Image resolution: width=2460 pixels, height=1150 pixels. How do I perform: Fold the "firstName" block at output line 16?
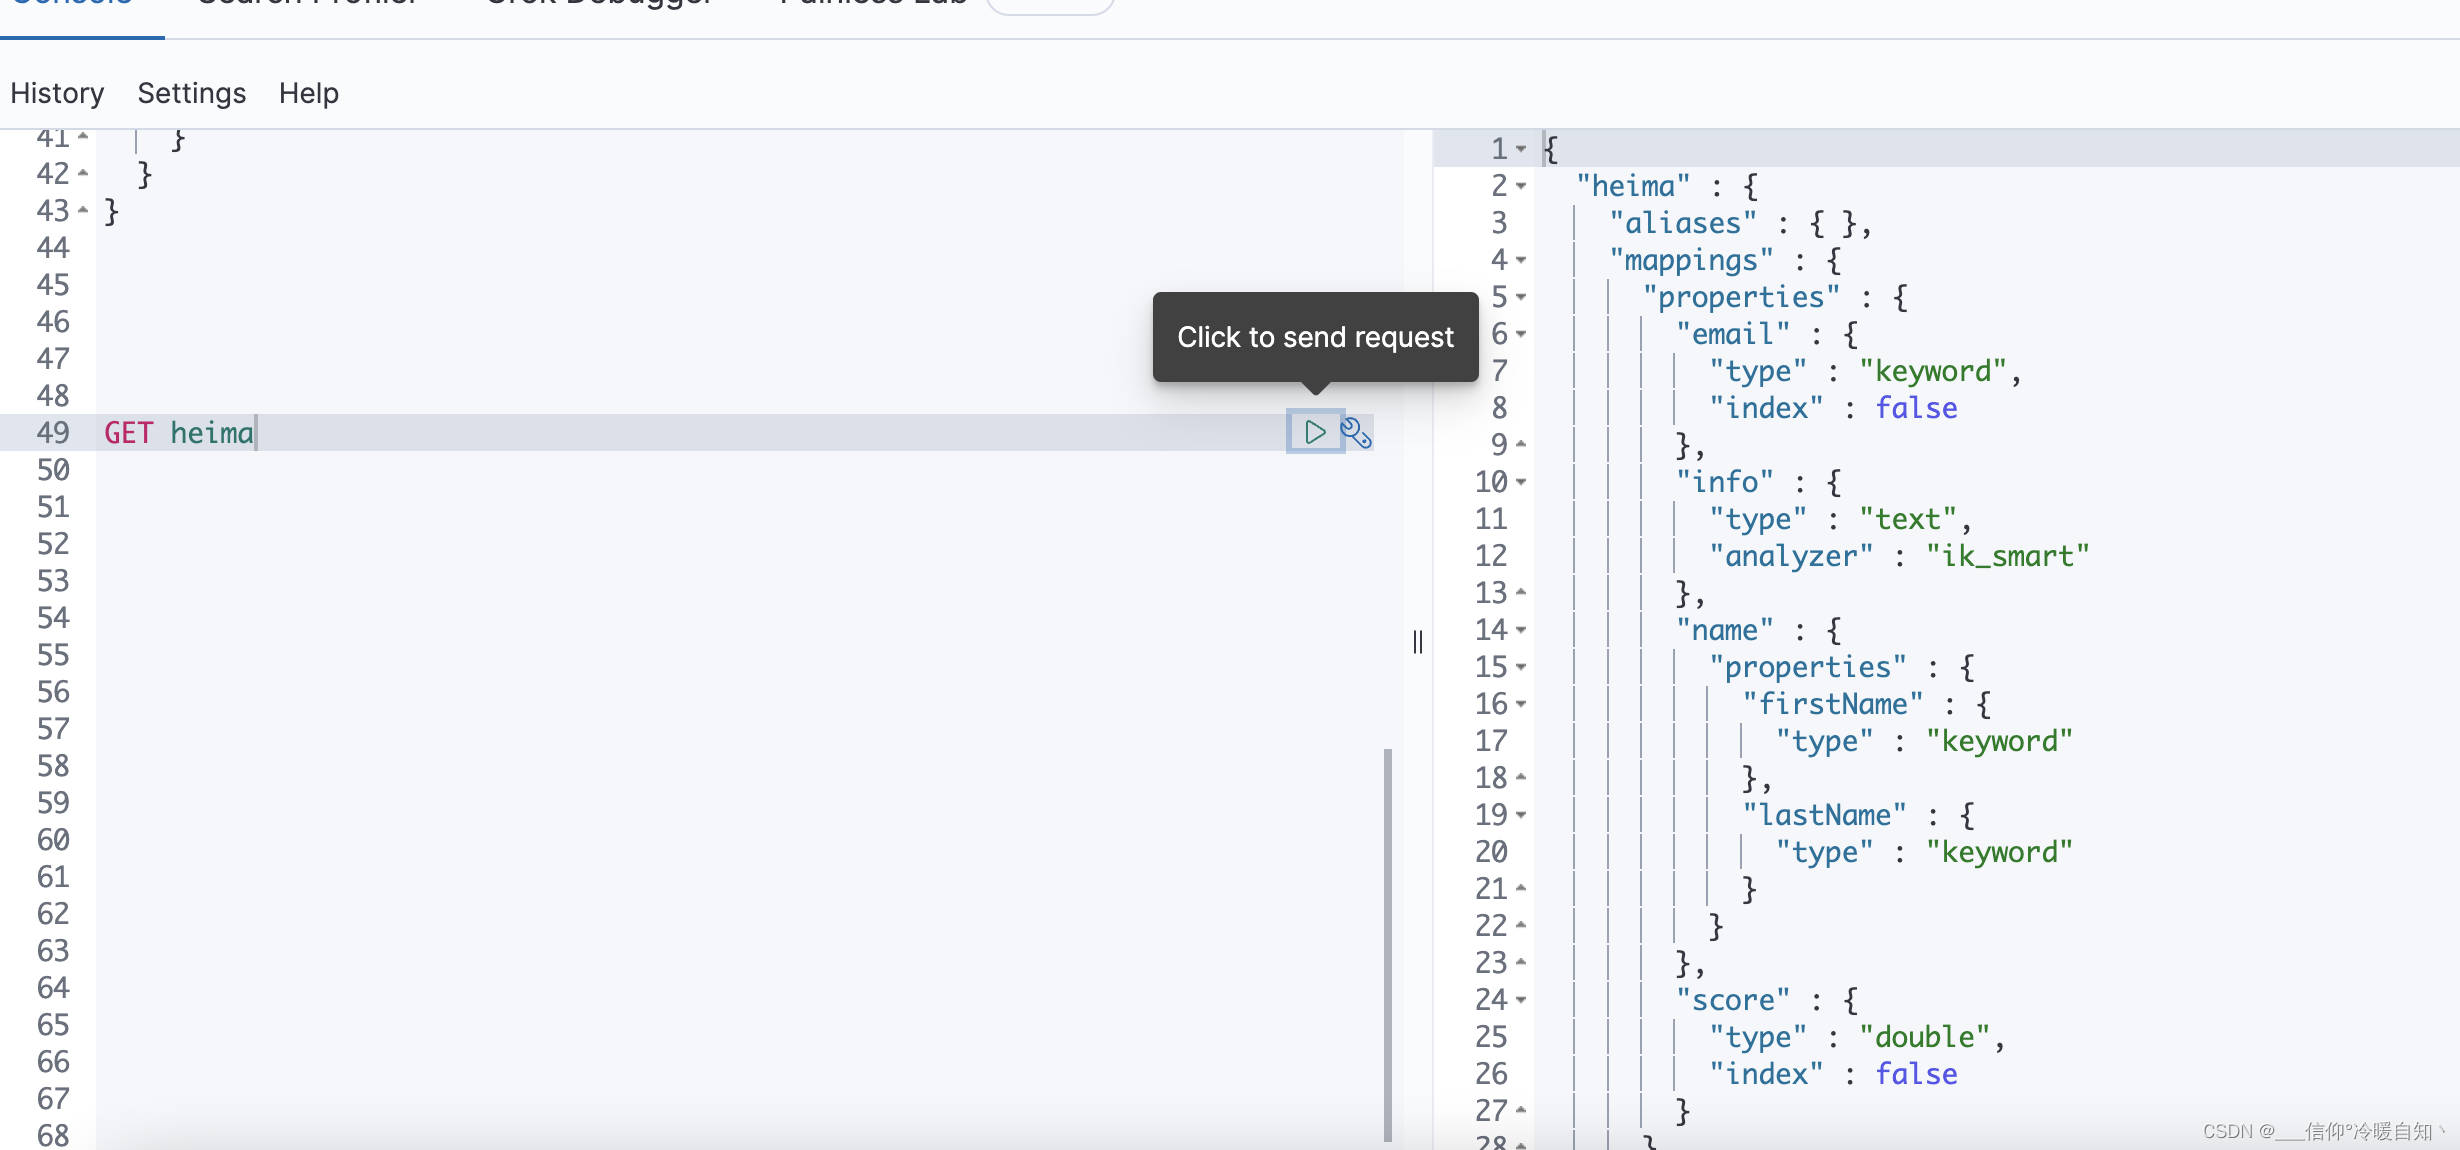[1521, 704]
